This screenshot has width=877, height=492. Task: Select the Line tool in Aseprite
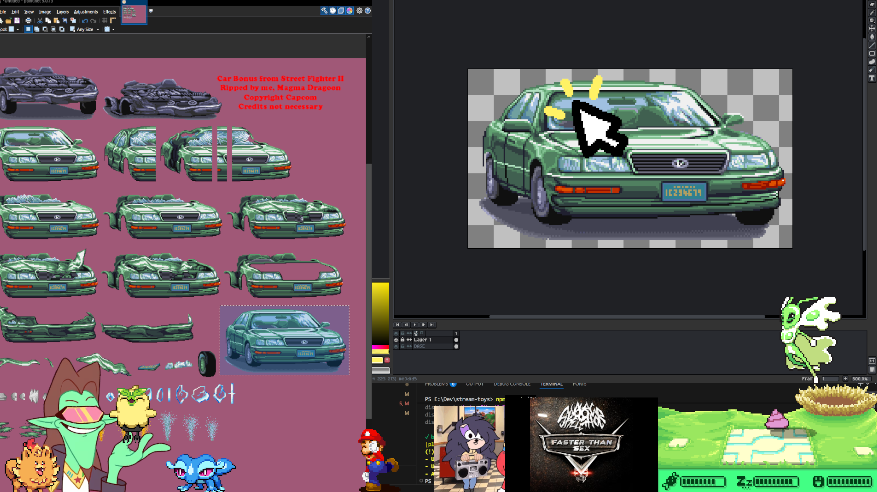(872, 45)
